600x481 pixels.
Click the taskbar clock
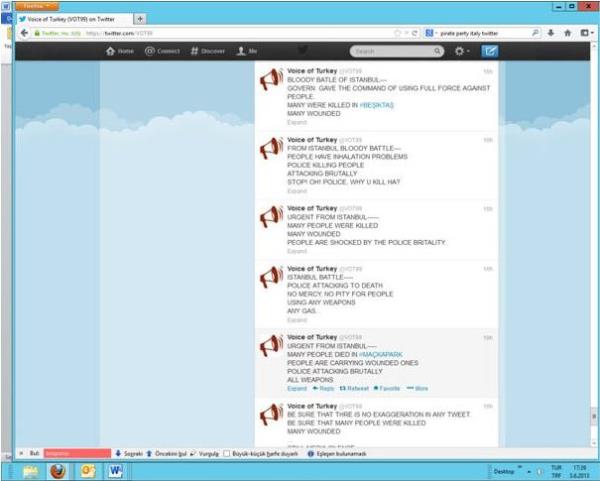(580, 471)
